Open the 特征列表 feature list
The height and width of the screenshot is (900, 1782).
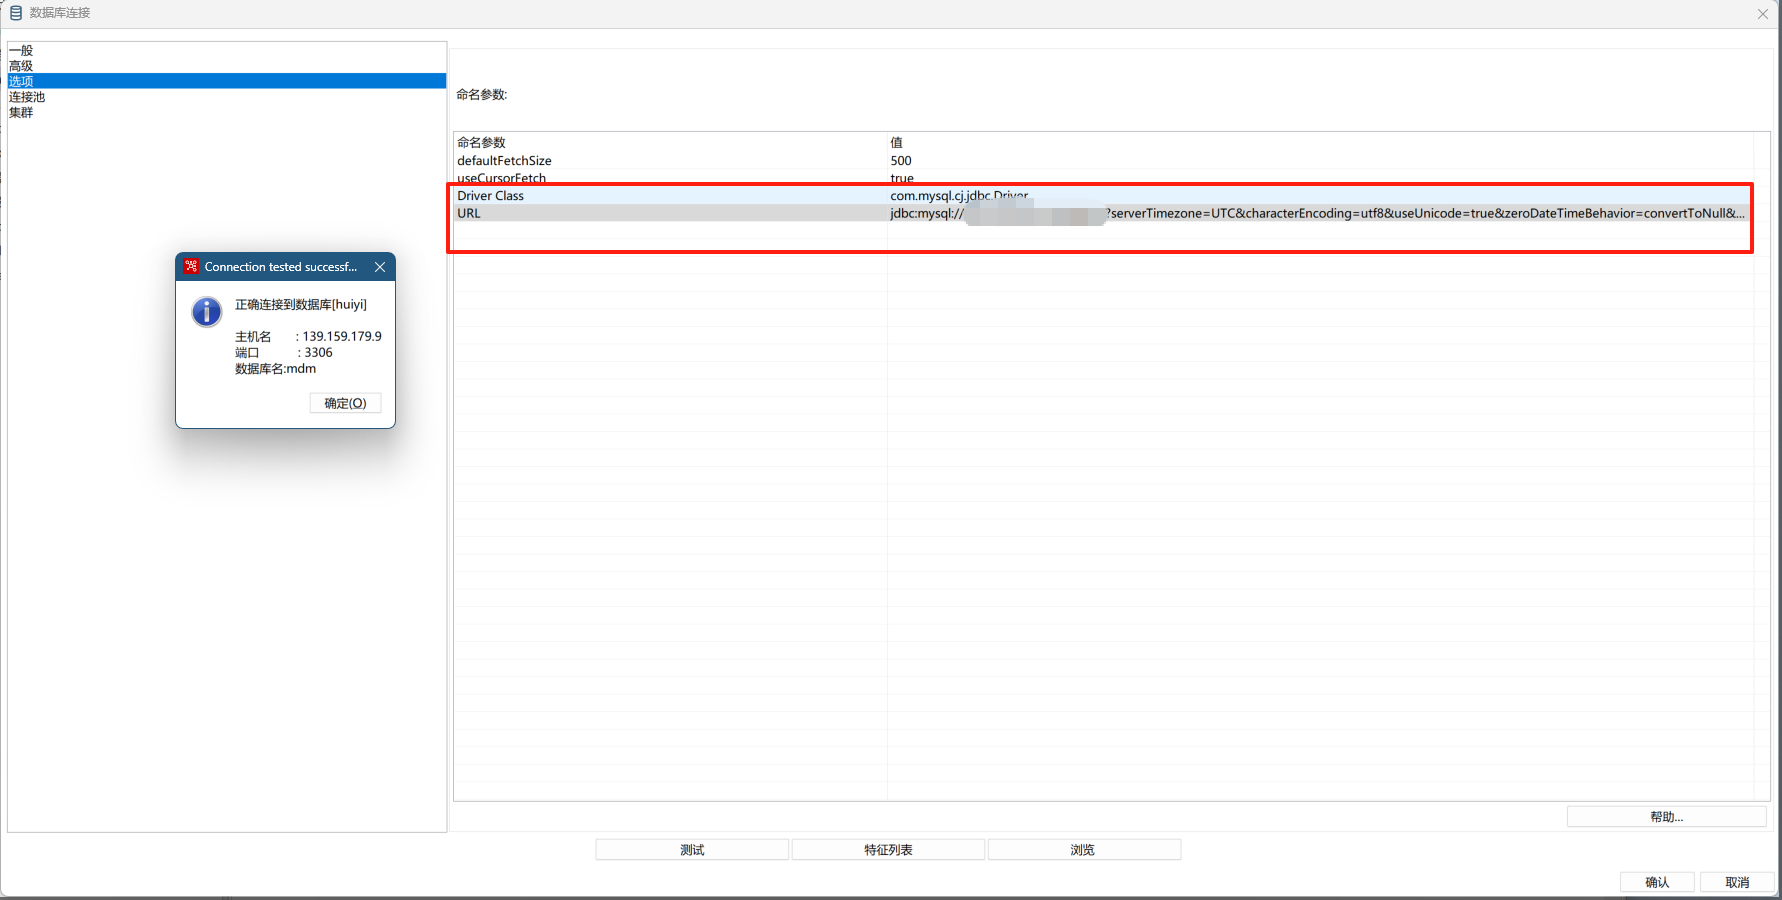point(887,848)
